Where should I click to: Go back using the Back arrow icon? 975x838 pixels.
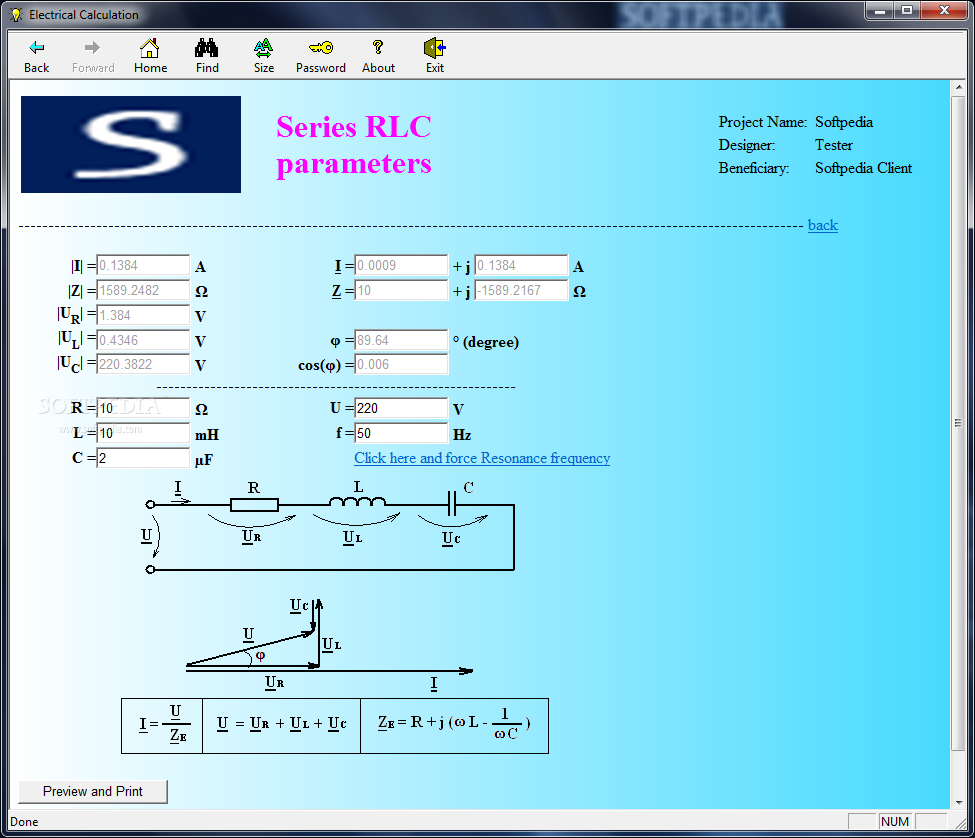(x=37, y=47)
